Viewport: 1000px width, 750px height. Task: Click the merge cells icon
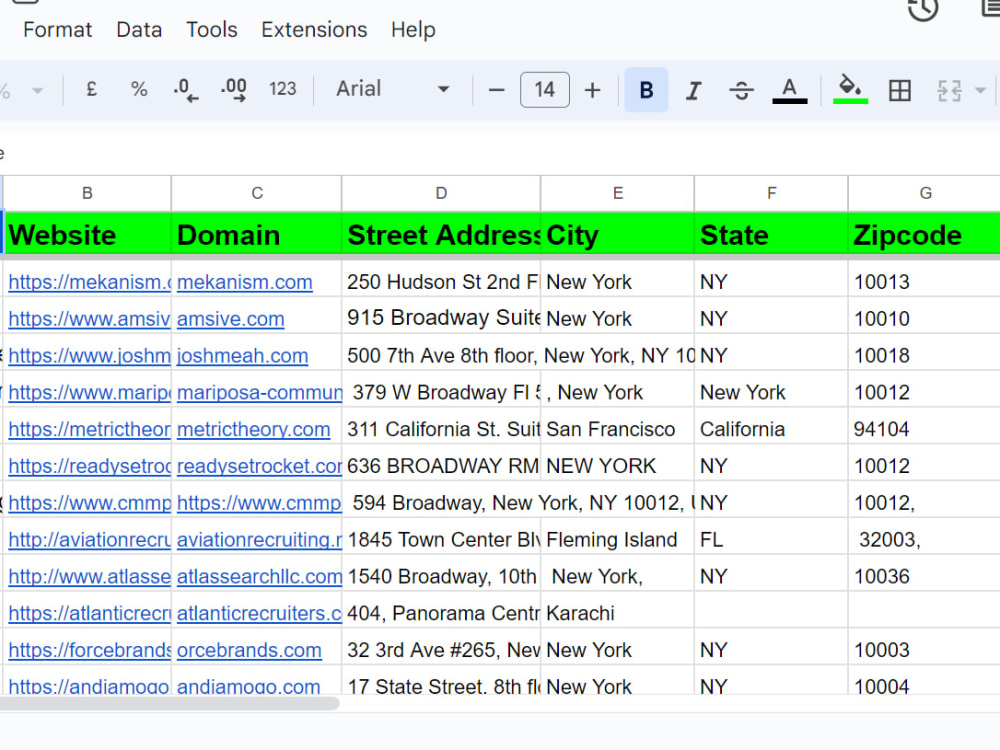pyautogui.click(x=949, y=90)
